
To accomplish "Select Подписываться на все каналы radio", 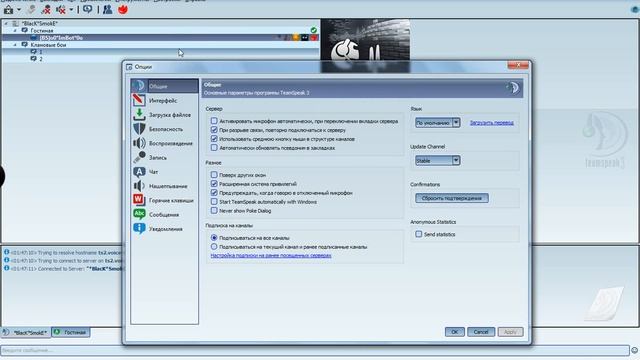I will (x=214, y=238).
